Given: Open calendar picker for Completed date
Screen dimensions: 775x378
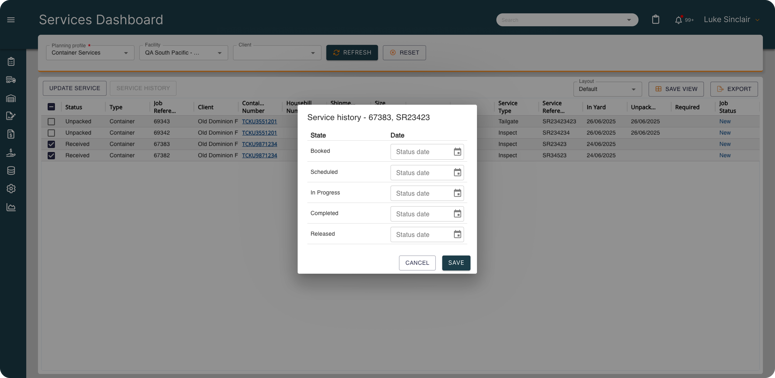Looking at the screenshot, I should point(458,214).
